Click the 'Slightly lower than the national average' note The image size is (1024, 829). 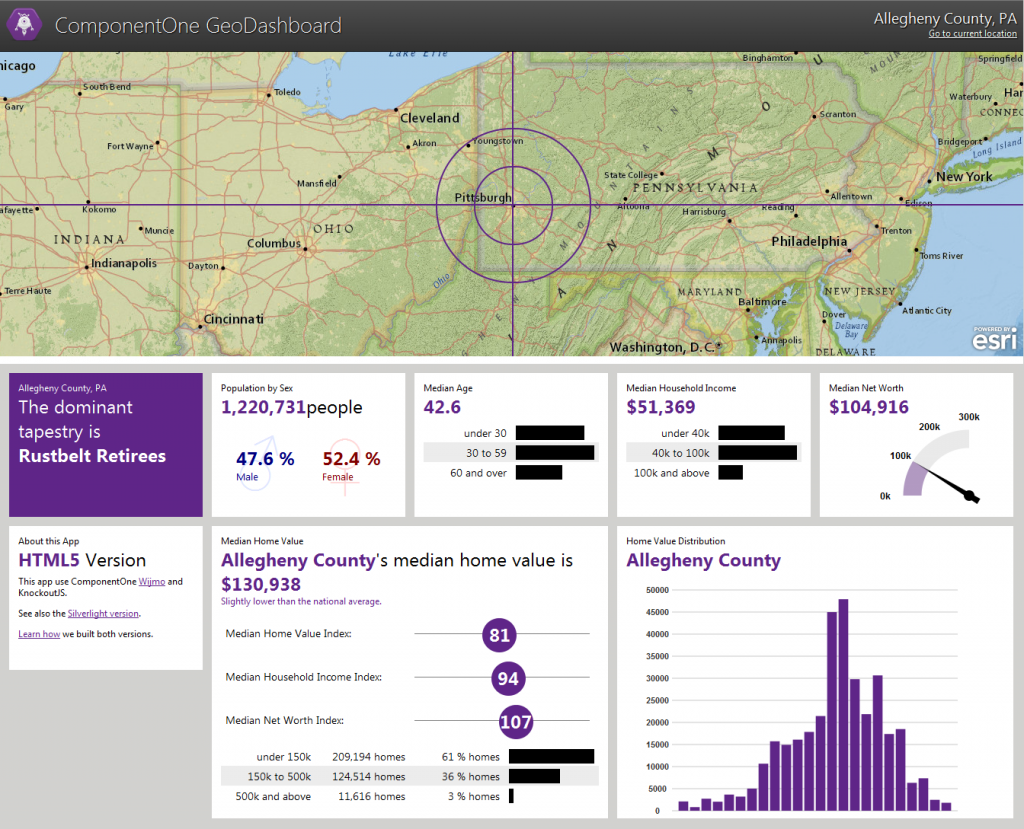click(301, 601)
